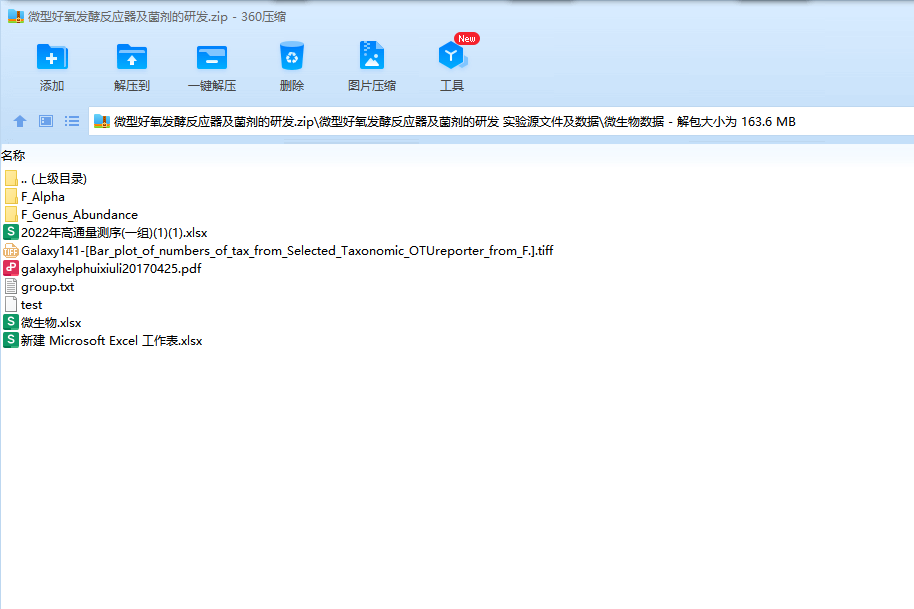Click the 图片压缩 label text
Viewport: 914px width, 609px height.
pyautogui.click(x=372, y=86)
